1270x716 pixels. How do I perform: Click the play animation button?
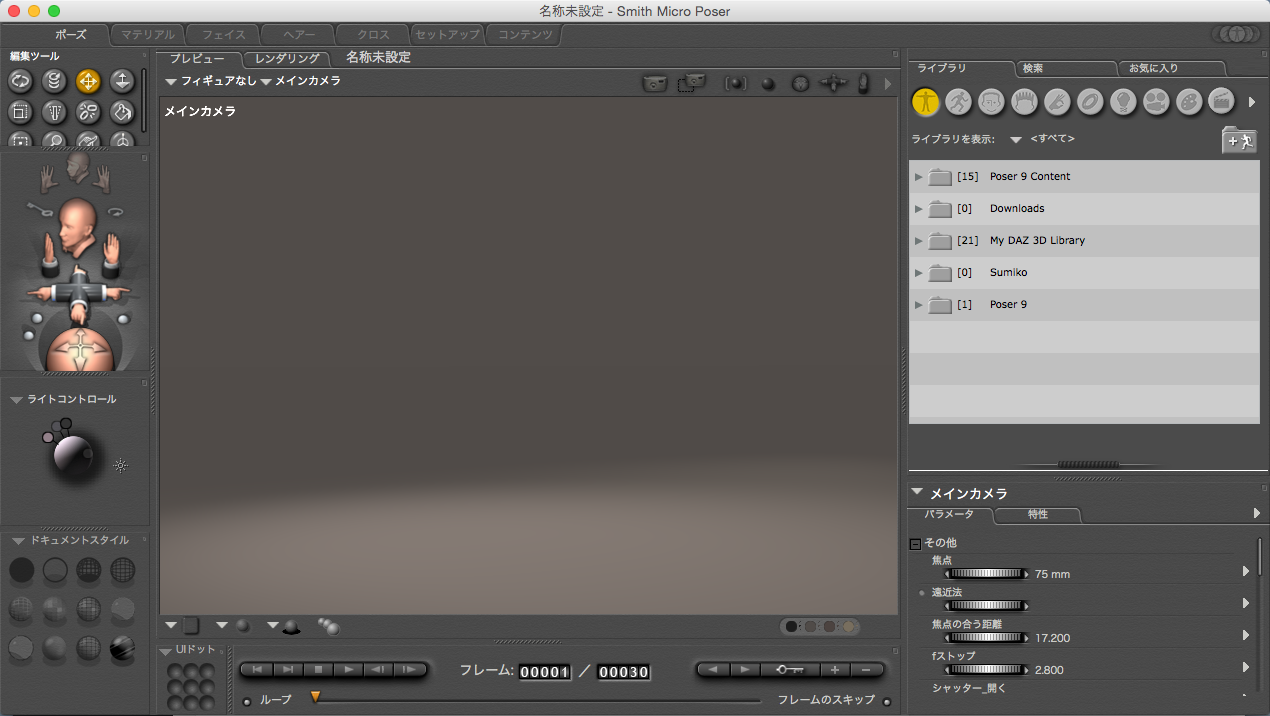point(348,670)
